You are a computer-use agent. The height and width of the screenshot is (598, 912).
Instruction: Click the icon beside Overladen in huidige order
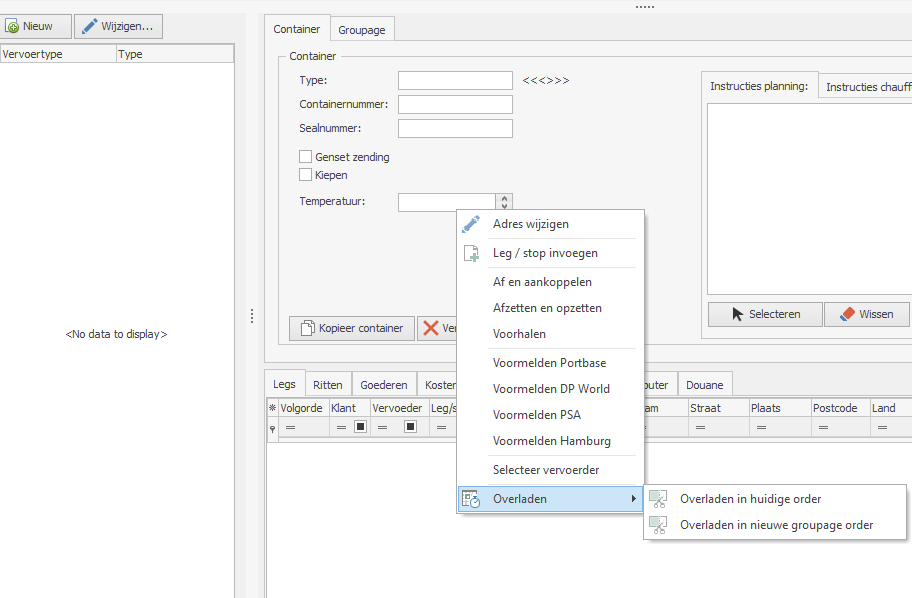click(658, 499)
